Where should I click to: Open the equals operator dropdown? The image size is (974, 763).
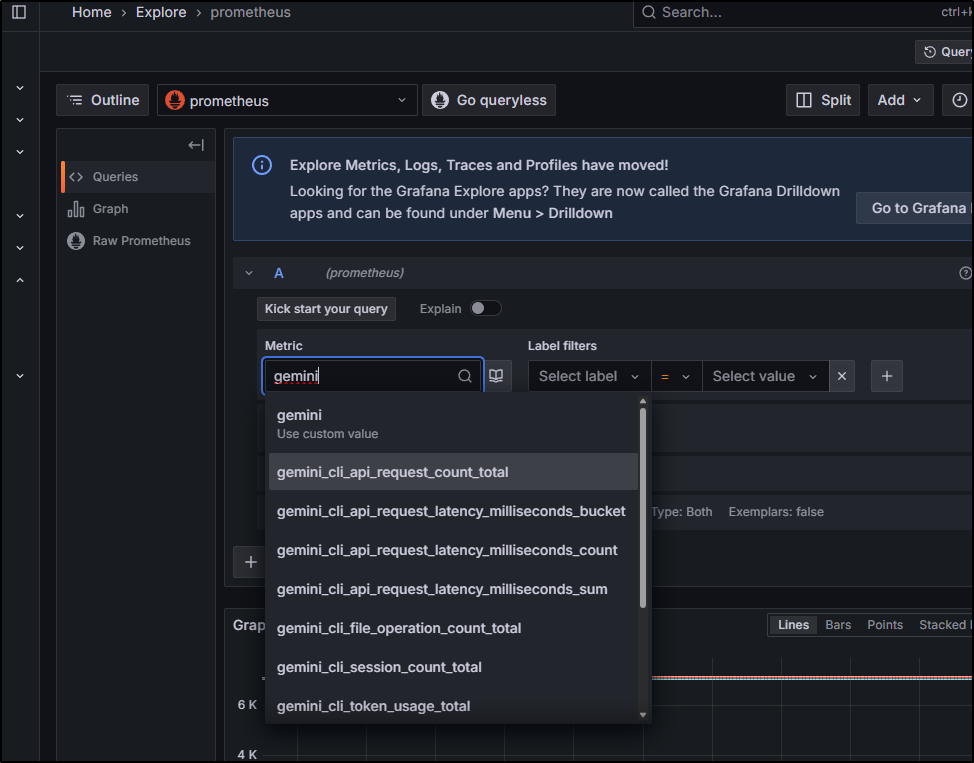[x=676, y=376]
